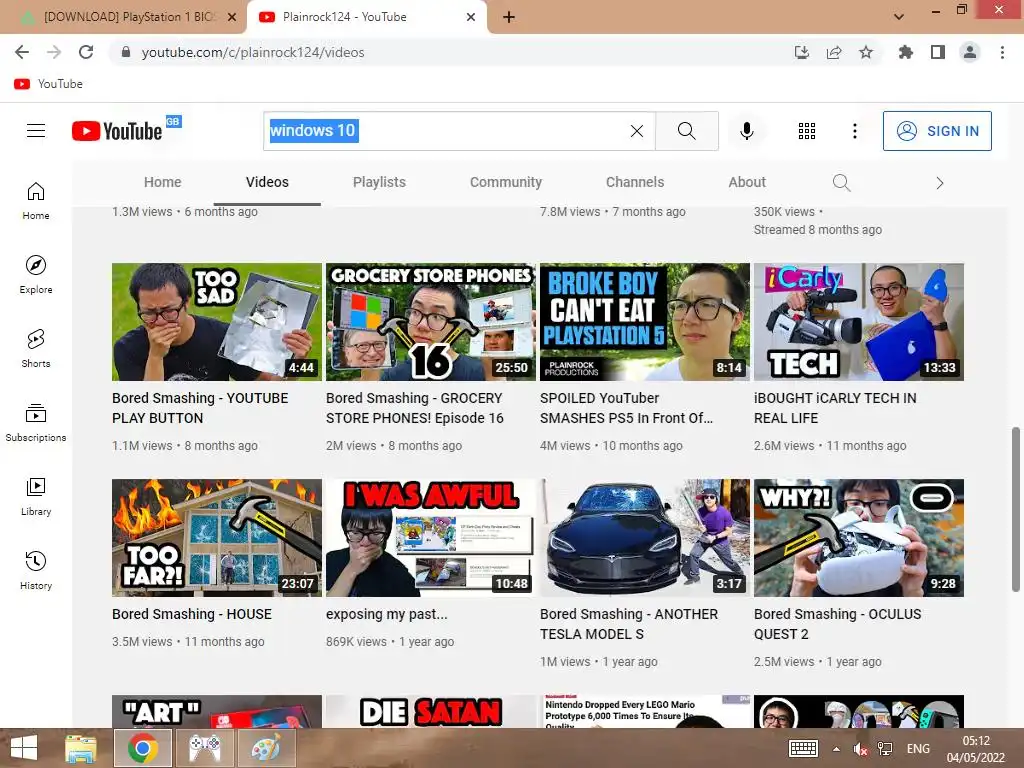The height and width of the screenshot is (768, 1024).
Task: Click the channel search magnifier icon
Action: (841, 183)
